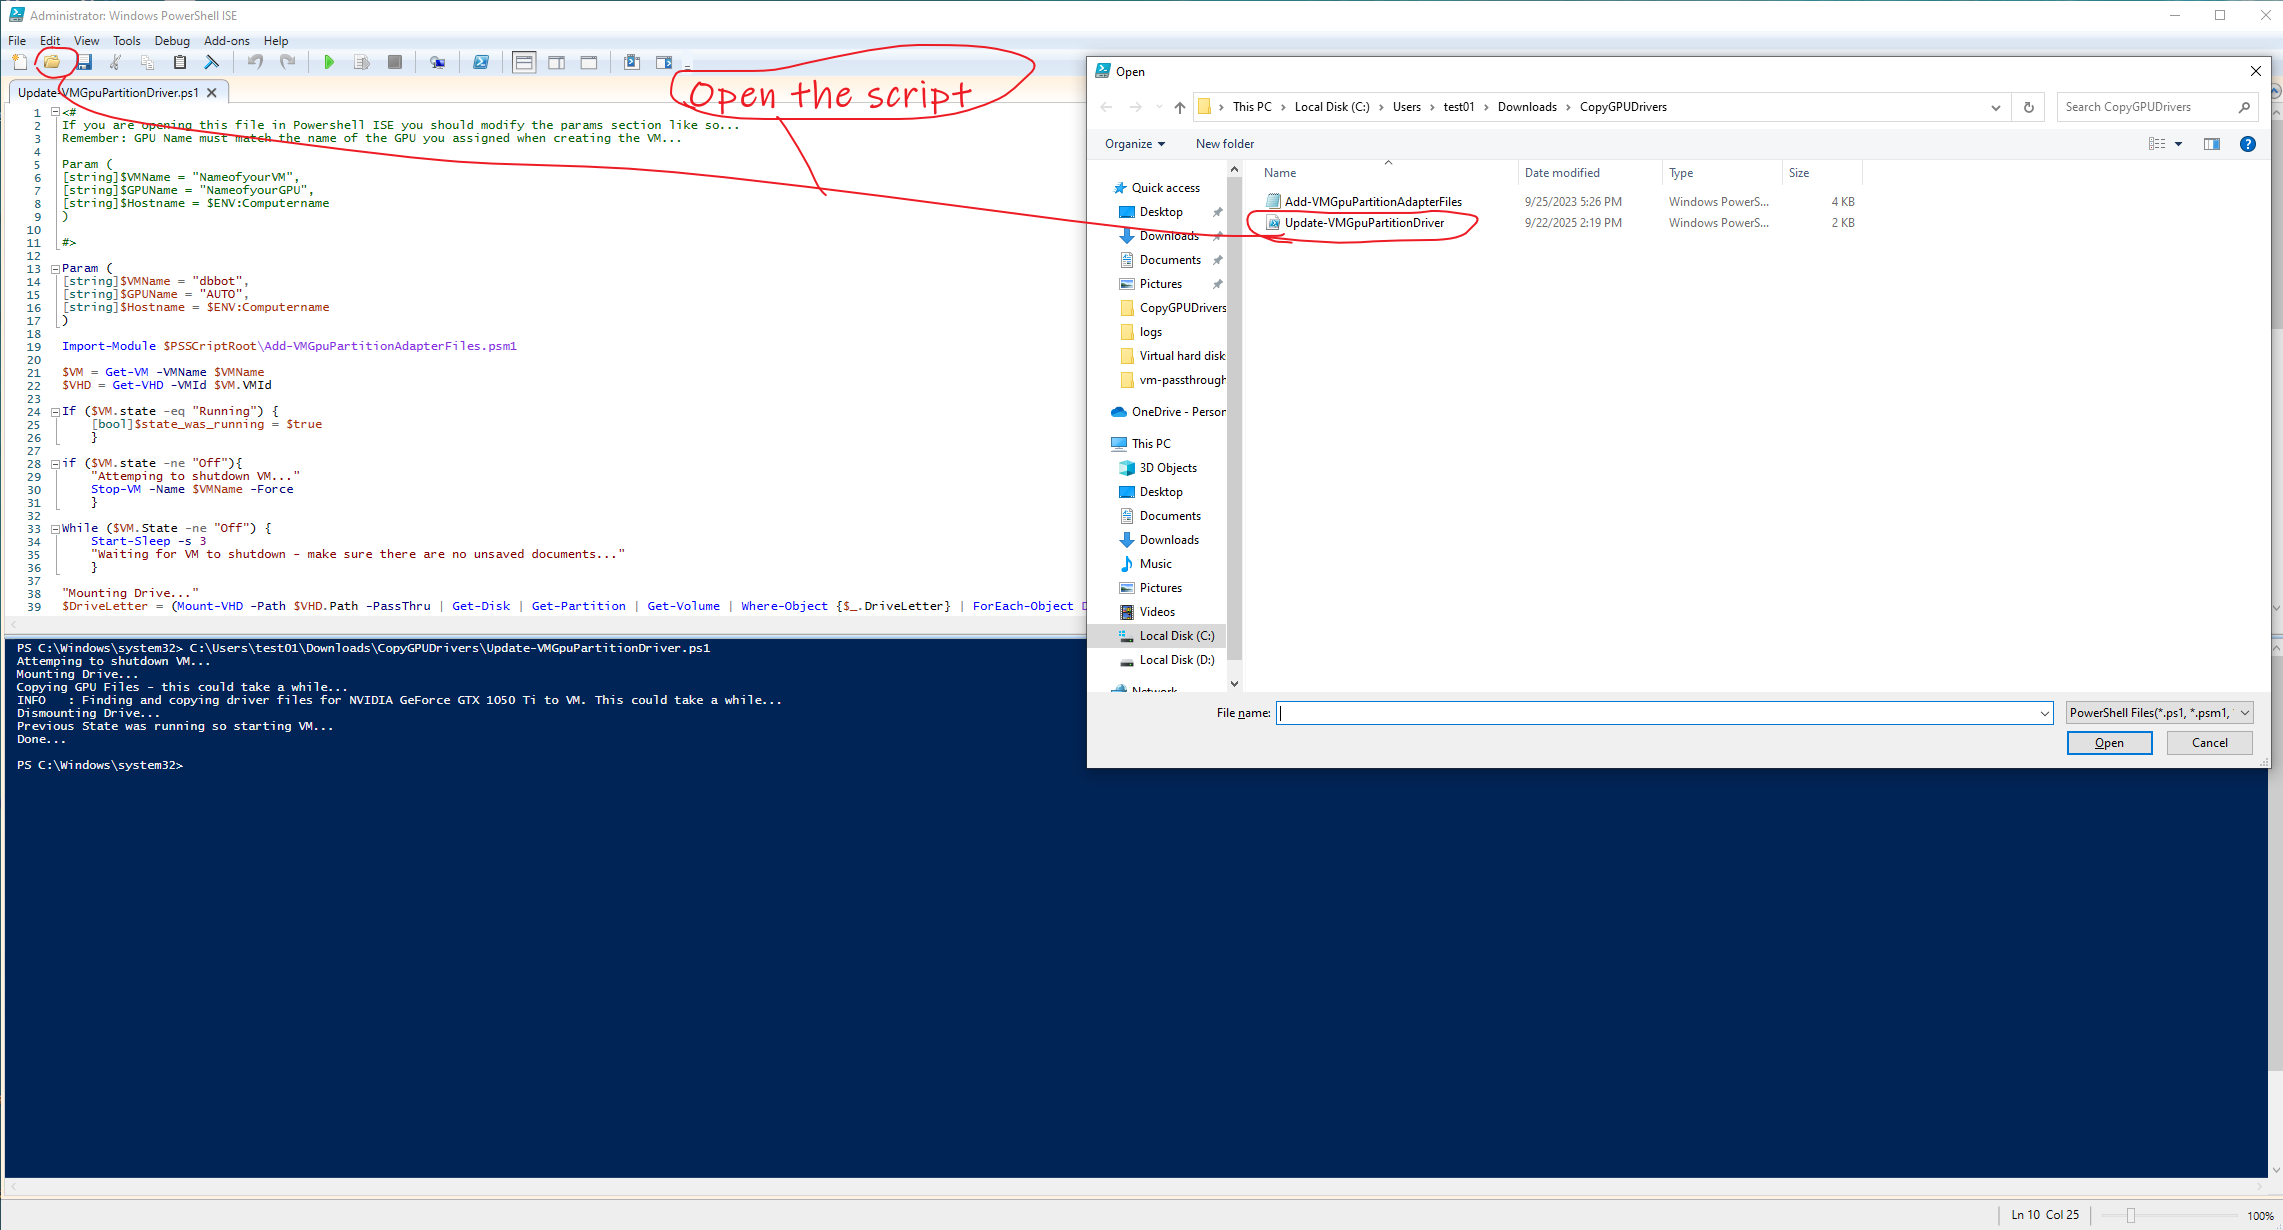The width and height of the screenshot is (2283, 1230).
Task: Click the Save script floppy icon
Action: [85, 62]
